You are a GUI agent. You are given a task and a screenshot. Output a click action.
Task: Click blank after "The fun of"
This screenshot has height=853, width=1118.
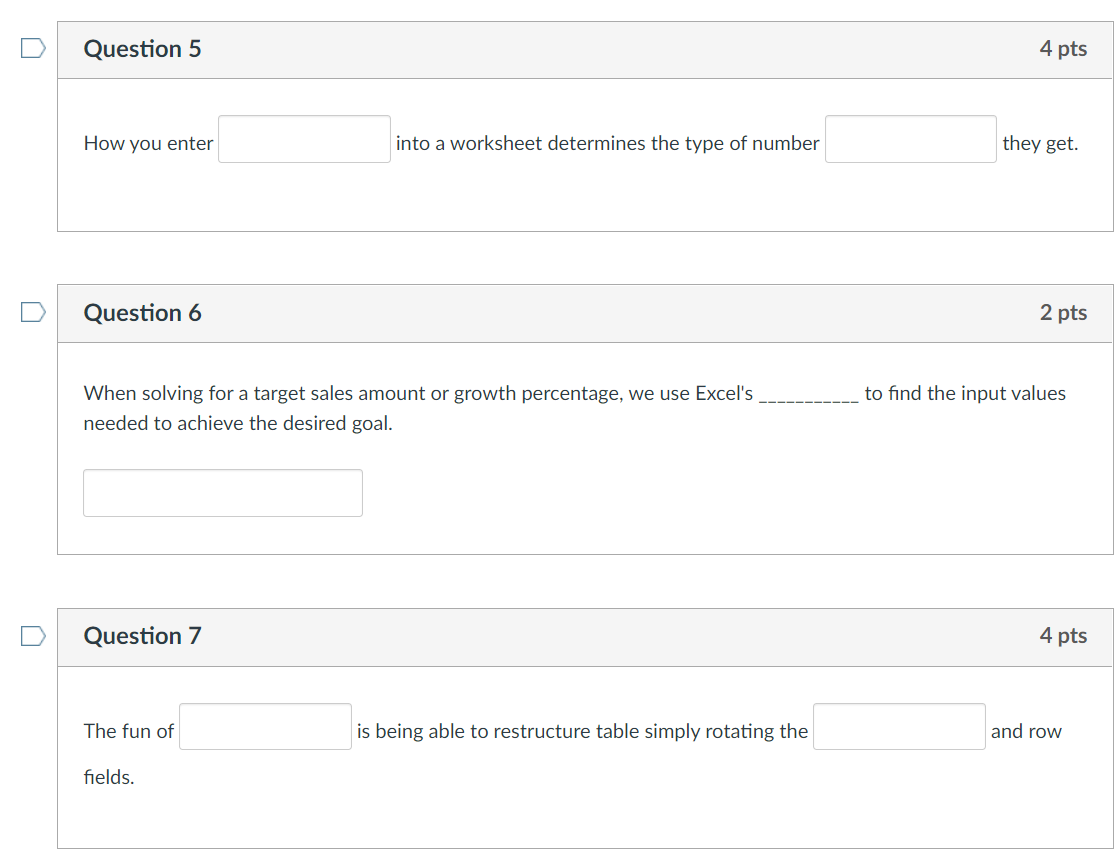point(265,727)
